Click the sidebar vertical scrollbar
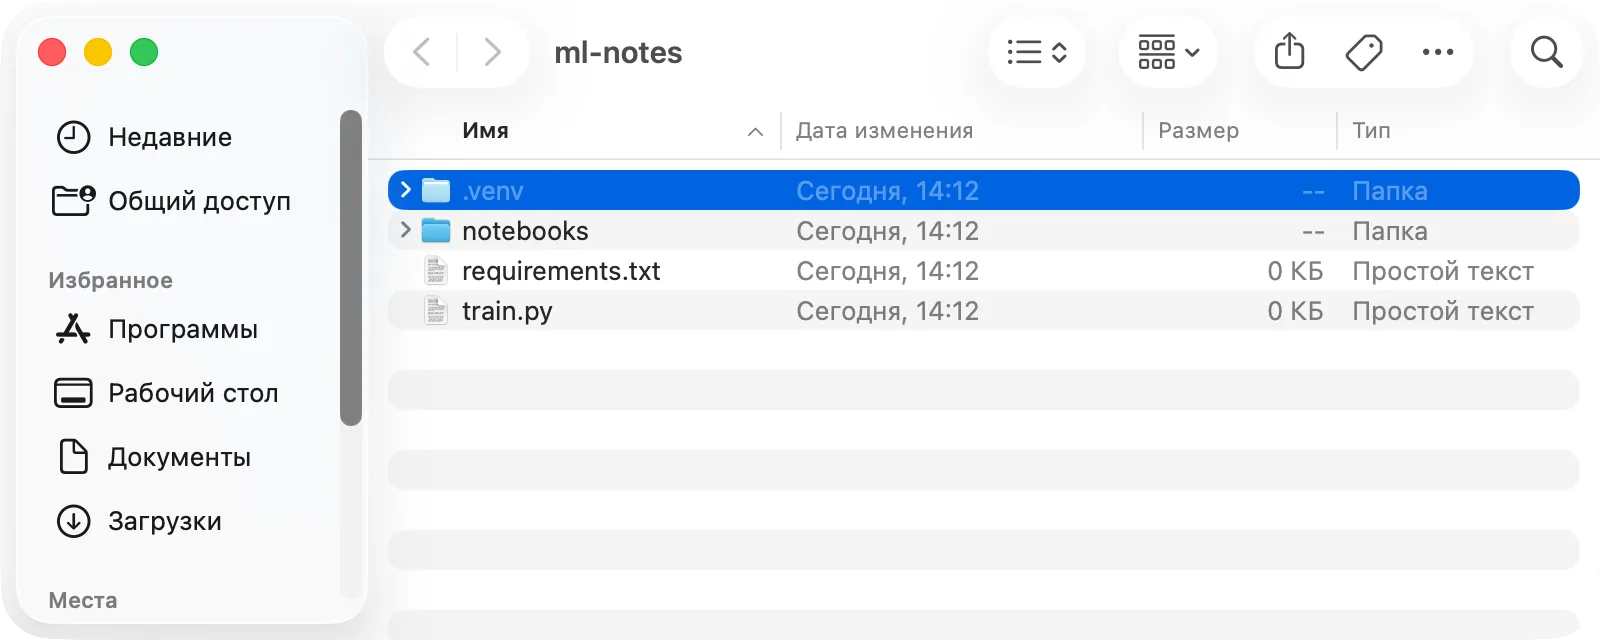The width and height of the screenshot is (1600, 640). [x=350, y=267]
